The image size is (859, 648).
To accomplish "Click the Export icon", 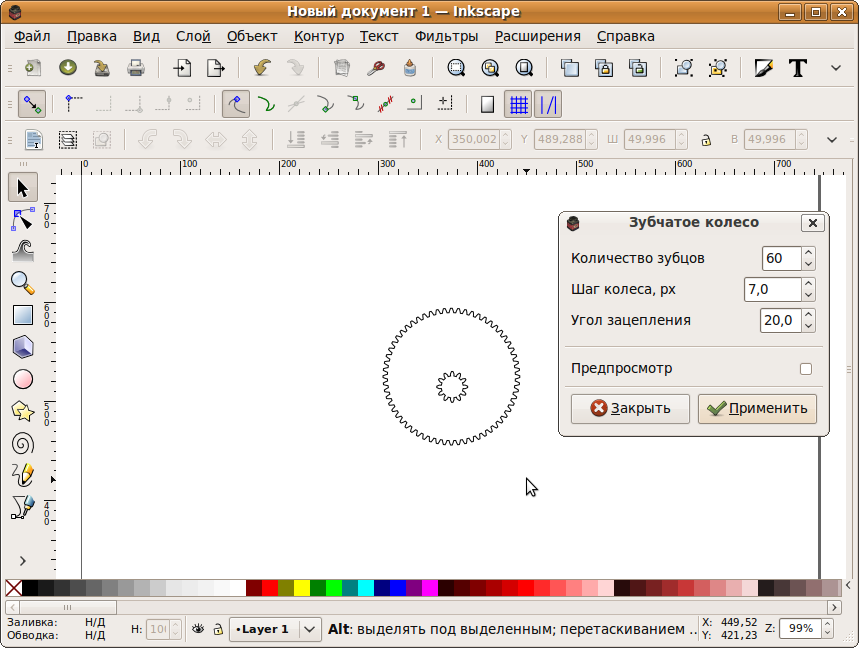I will point(216,68).
